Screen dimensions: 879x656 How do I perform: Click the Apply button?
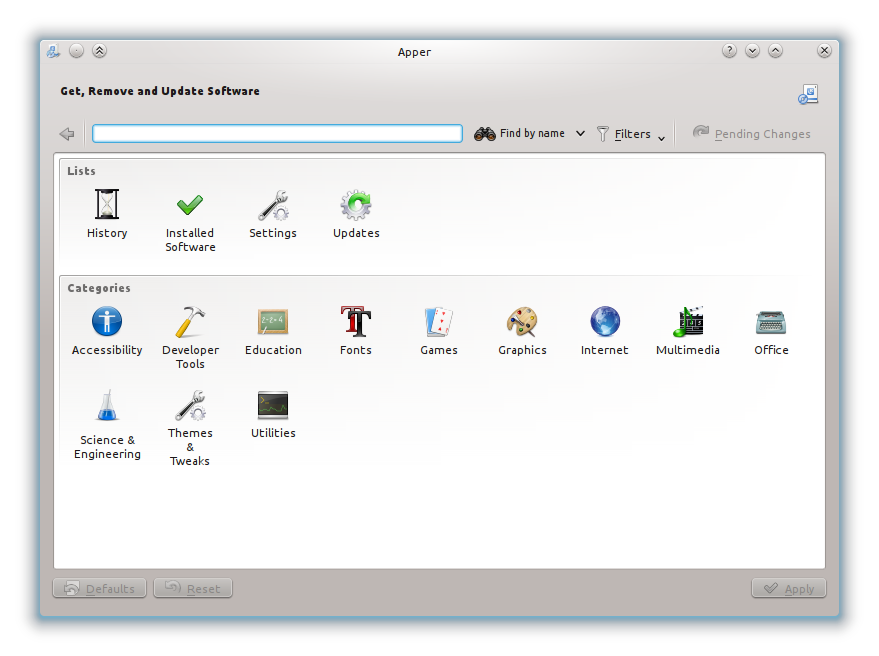point(789,588)
